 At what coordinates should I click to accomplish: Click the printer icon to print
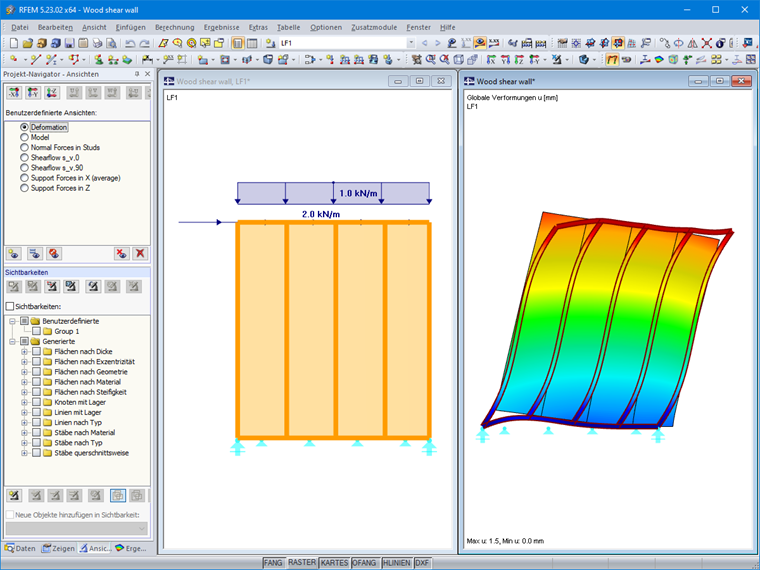[97, 43]
